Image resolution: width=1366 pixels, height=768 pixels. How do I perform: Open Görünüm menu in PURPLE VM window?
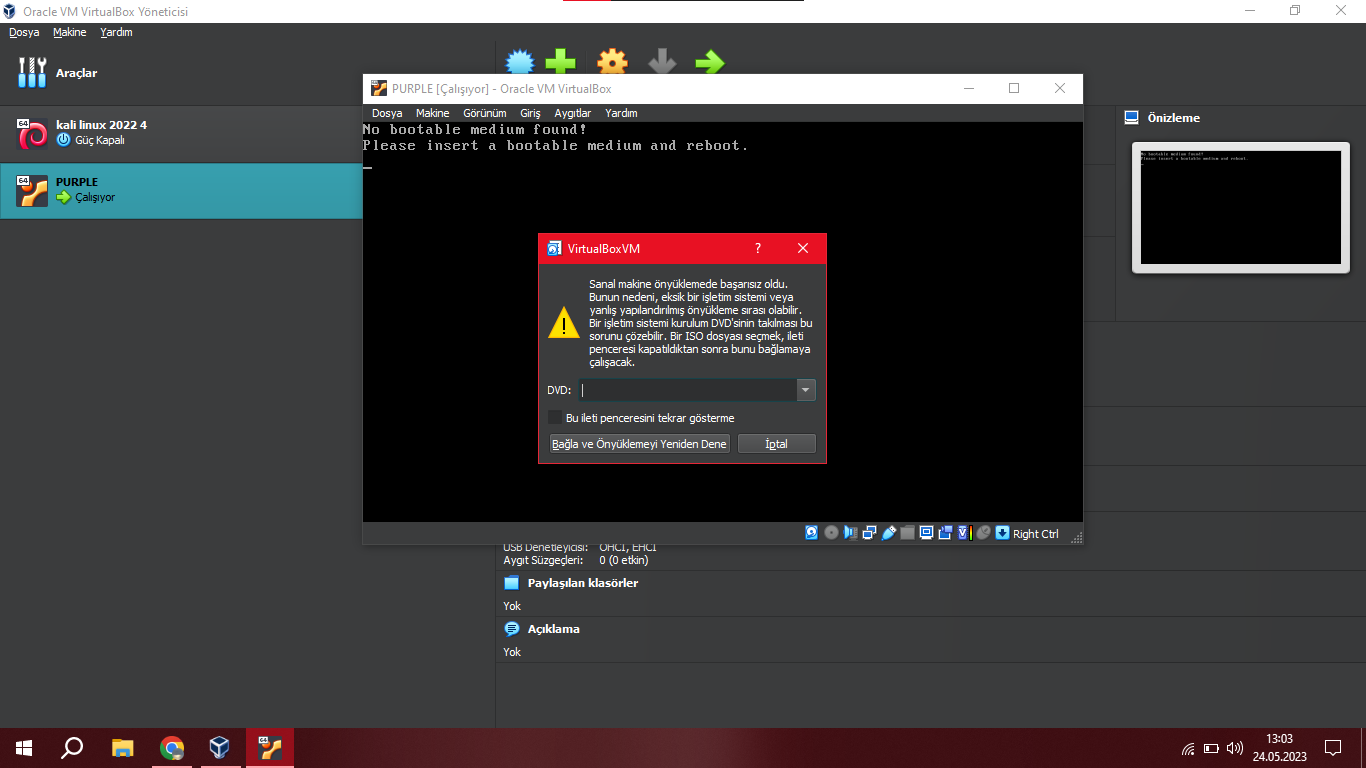[485, 113]
